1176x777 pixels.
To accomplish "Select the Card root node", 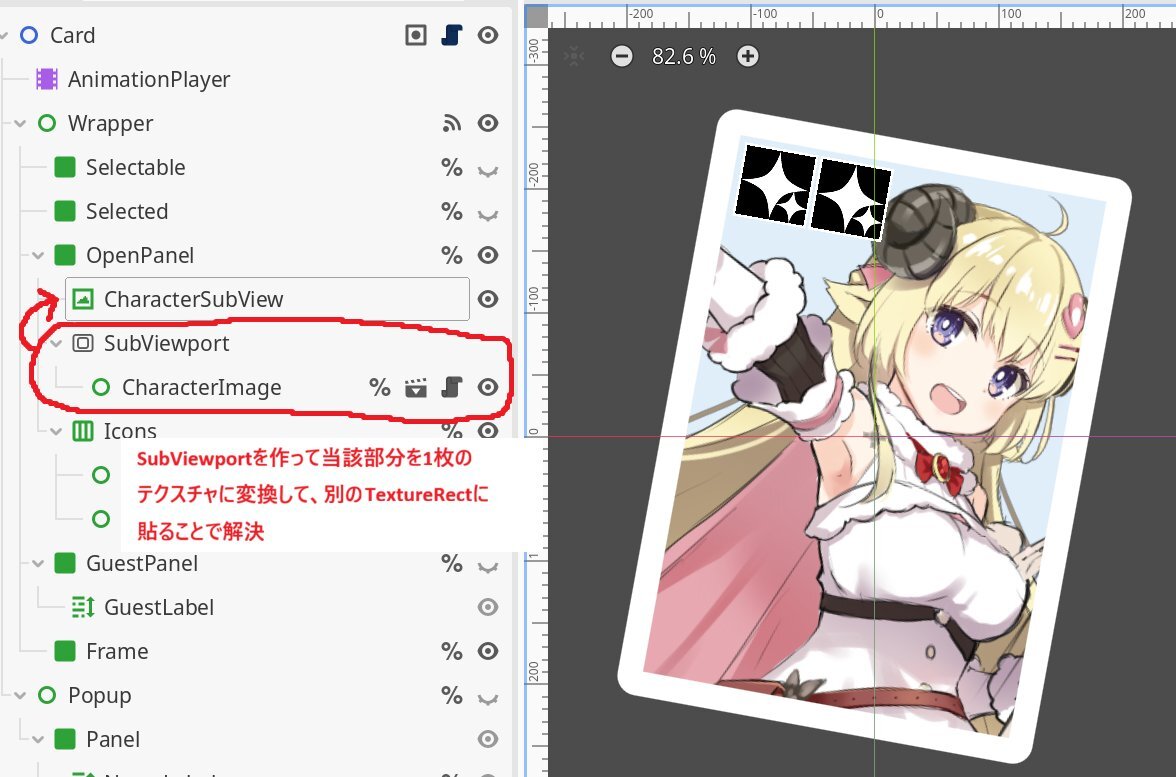I will tap(73, 35).
